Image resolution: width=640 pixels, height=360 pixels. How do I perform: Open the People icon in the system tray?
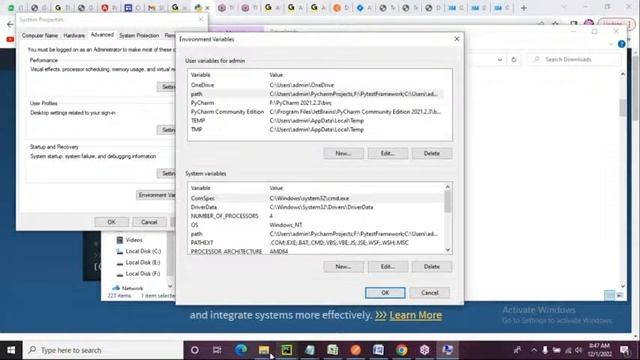tap(517, 350)
